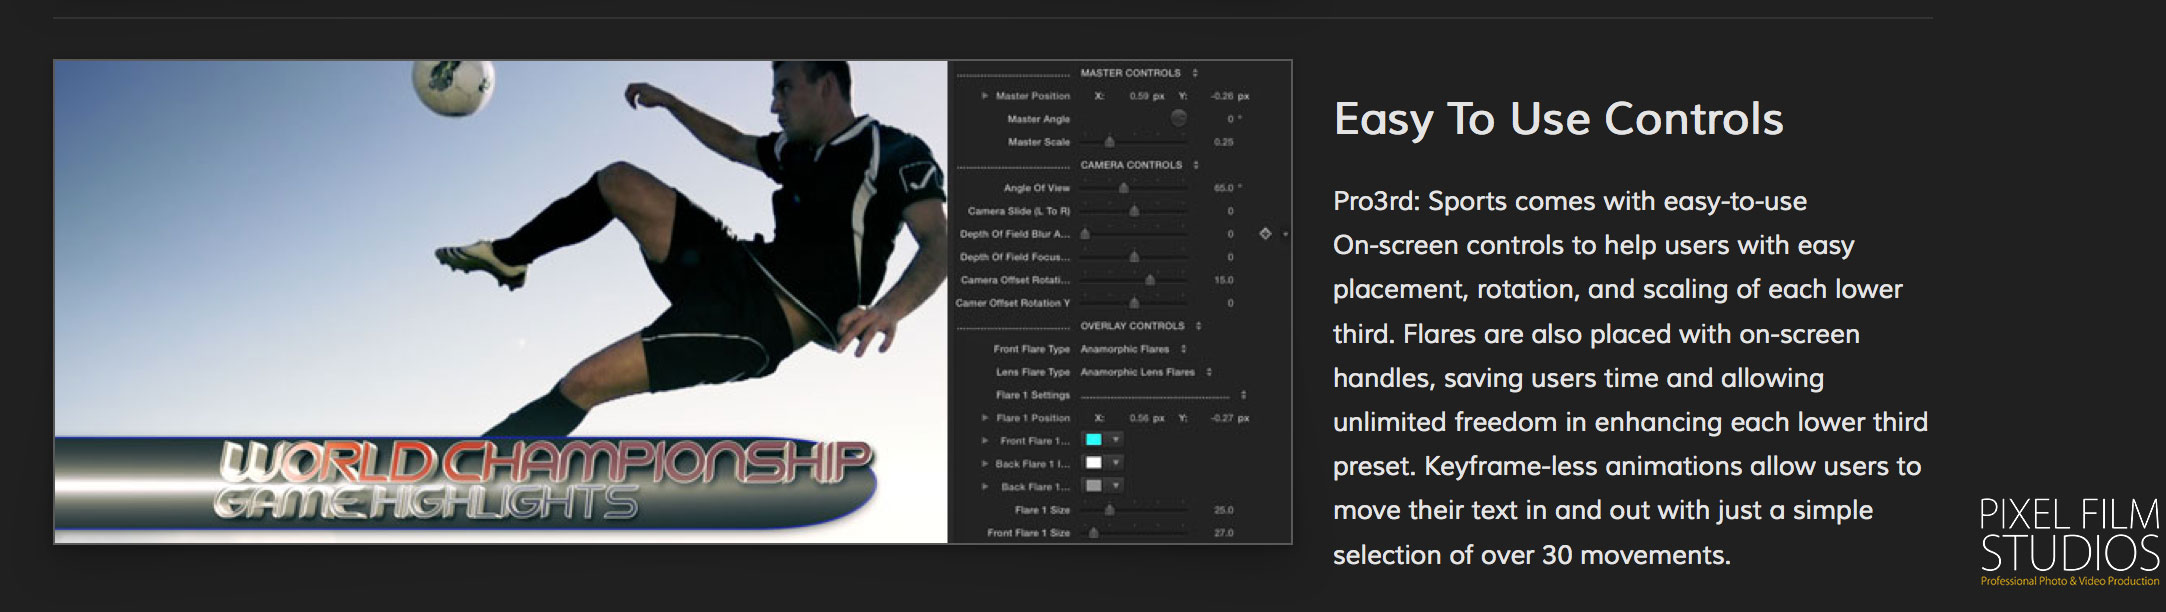Open the arrow menu beside the gray Back Flare swatch

[x=1116, y=486]
